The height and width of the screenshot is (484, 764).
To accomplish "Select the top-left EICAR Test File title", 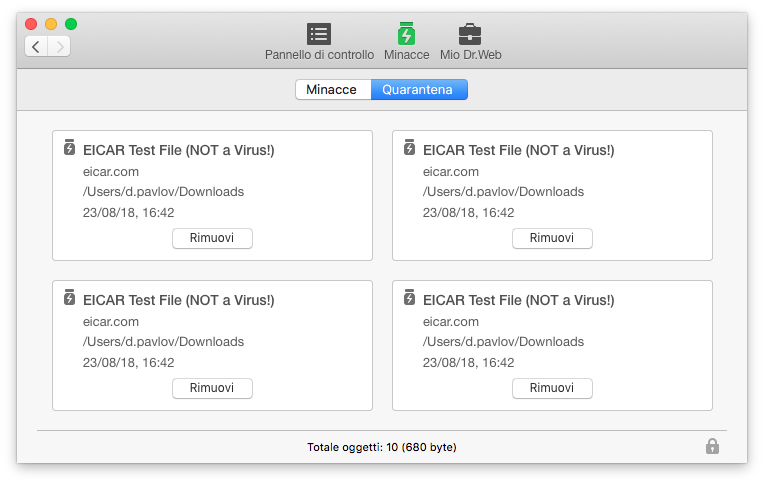I will pyautogui.click(x=178, y=150).
